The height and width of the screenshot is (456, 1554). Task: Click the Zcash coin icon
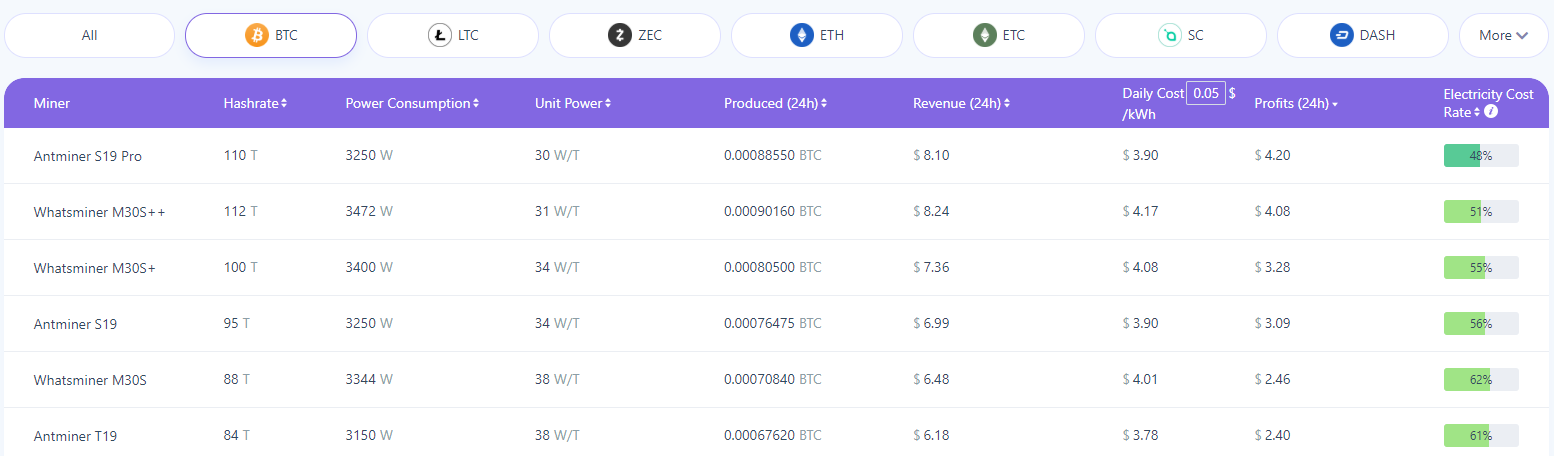point(620,36)
